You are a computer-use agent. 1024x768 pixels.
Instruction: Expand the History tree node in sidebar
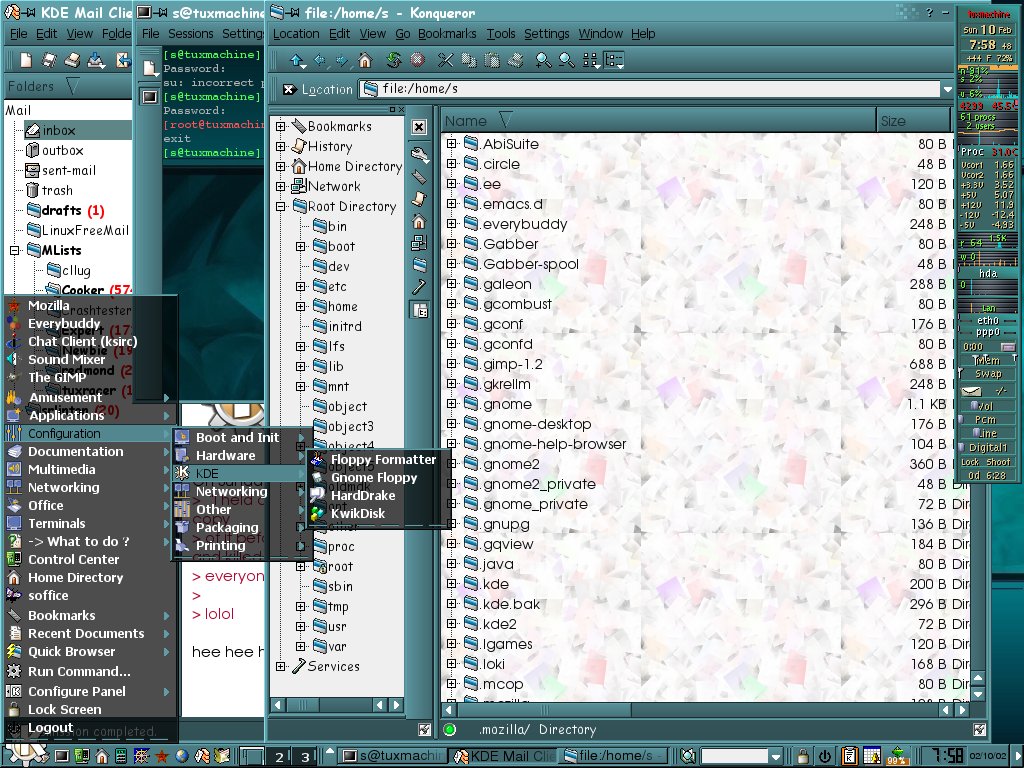tap(281, 146)
